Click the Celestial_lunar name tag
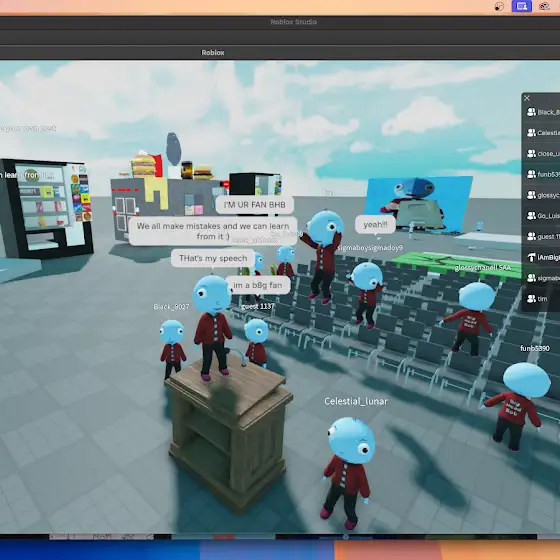This screenshot has width=560, height=560. point(356,401)
